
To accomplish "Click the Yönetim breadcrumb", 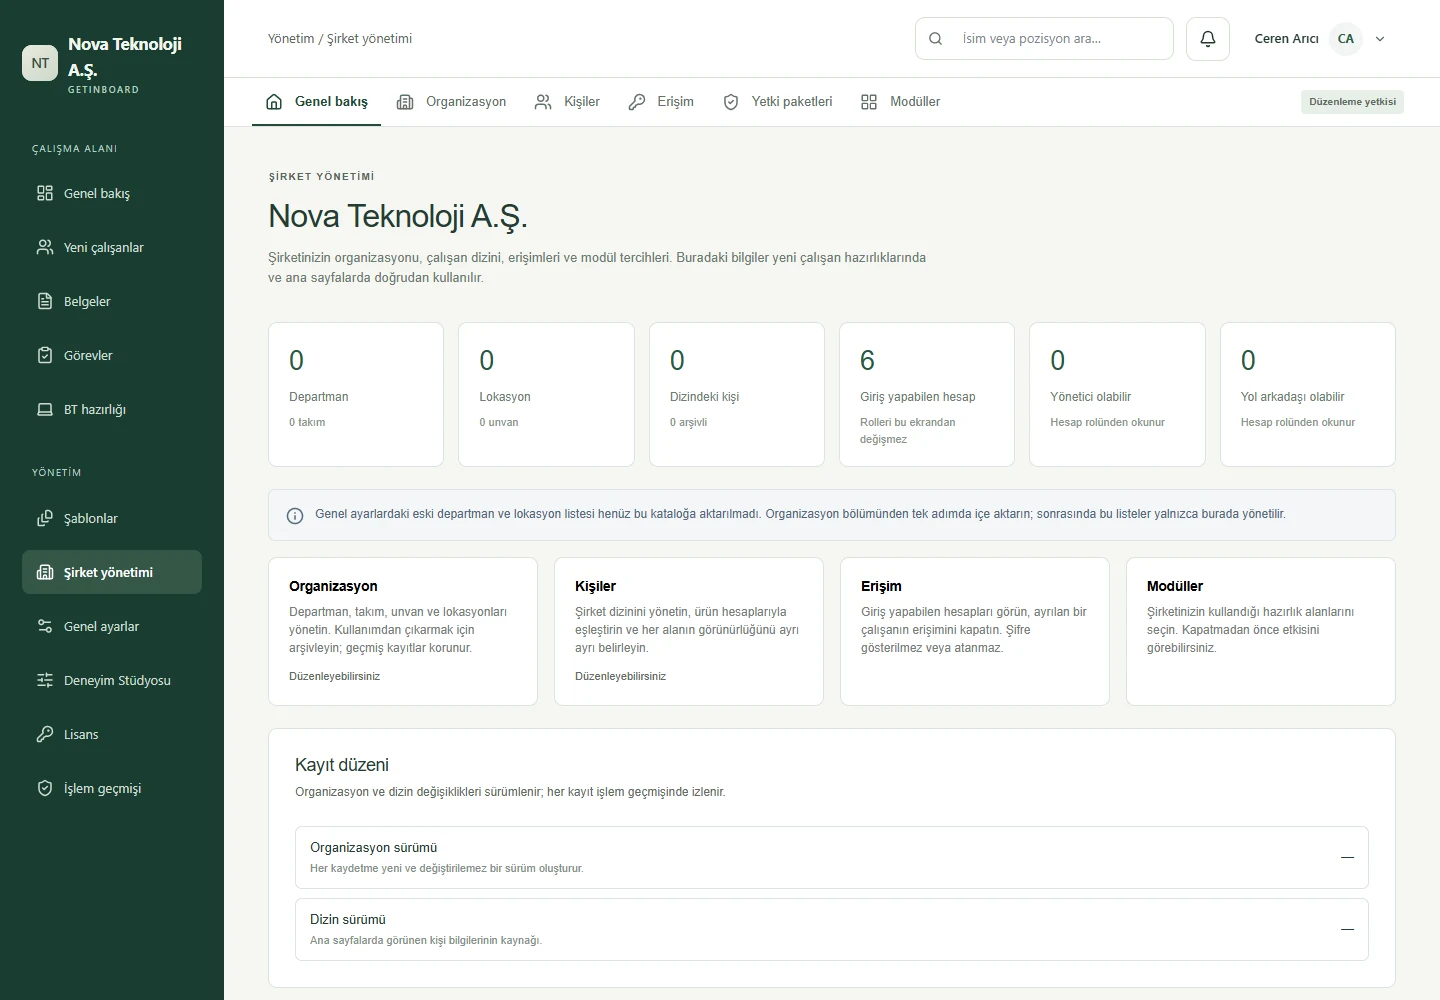I will tap(291, 39).
